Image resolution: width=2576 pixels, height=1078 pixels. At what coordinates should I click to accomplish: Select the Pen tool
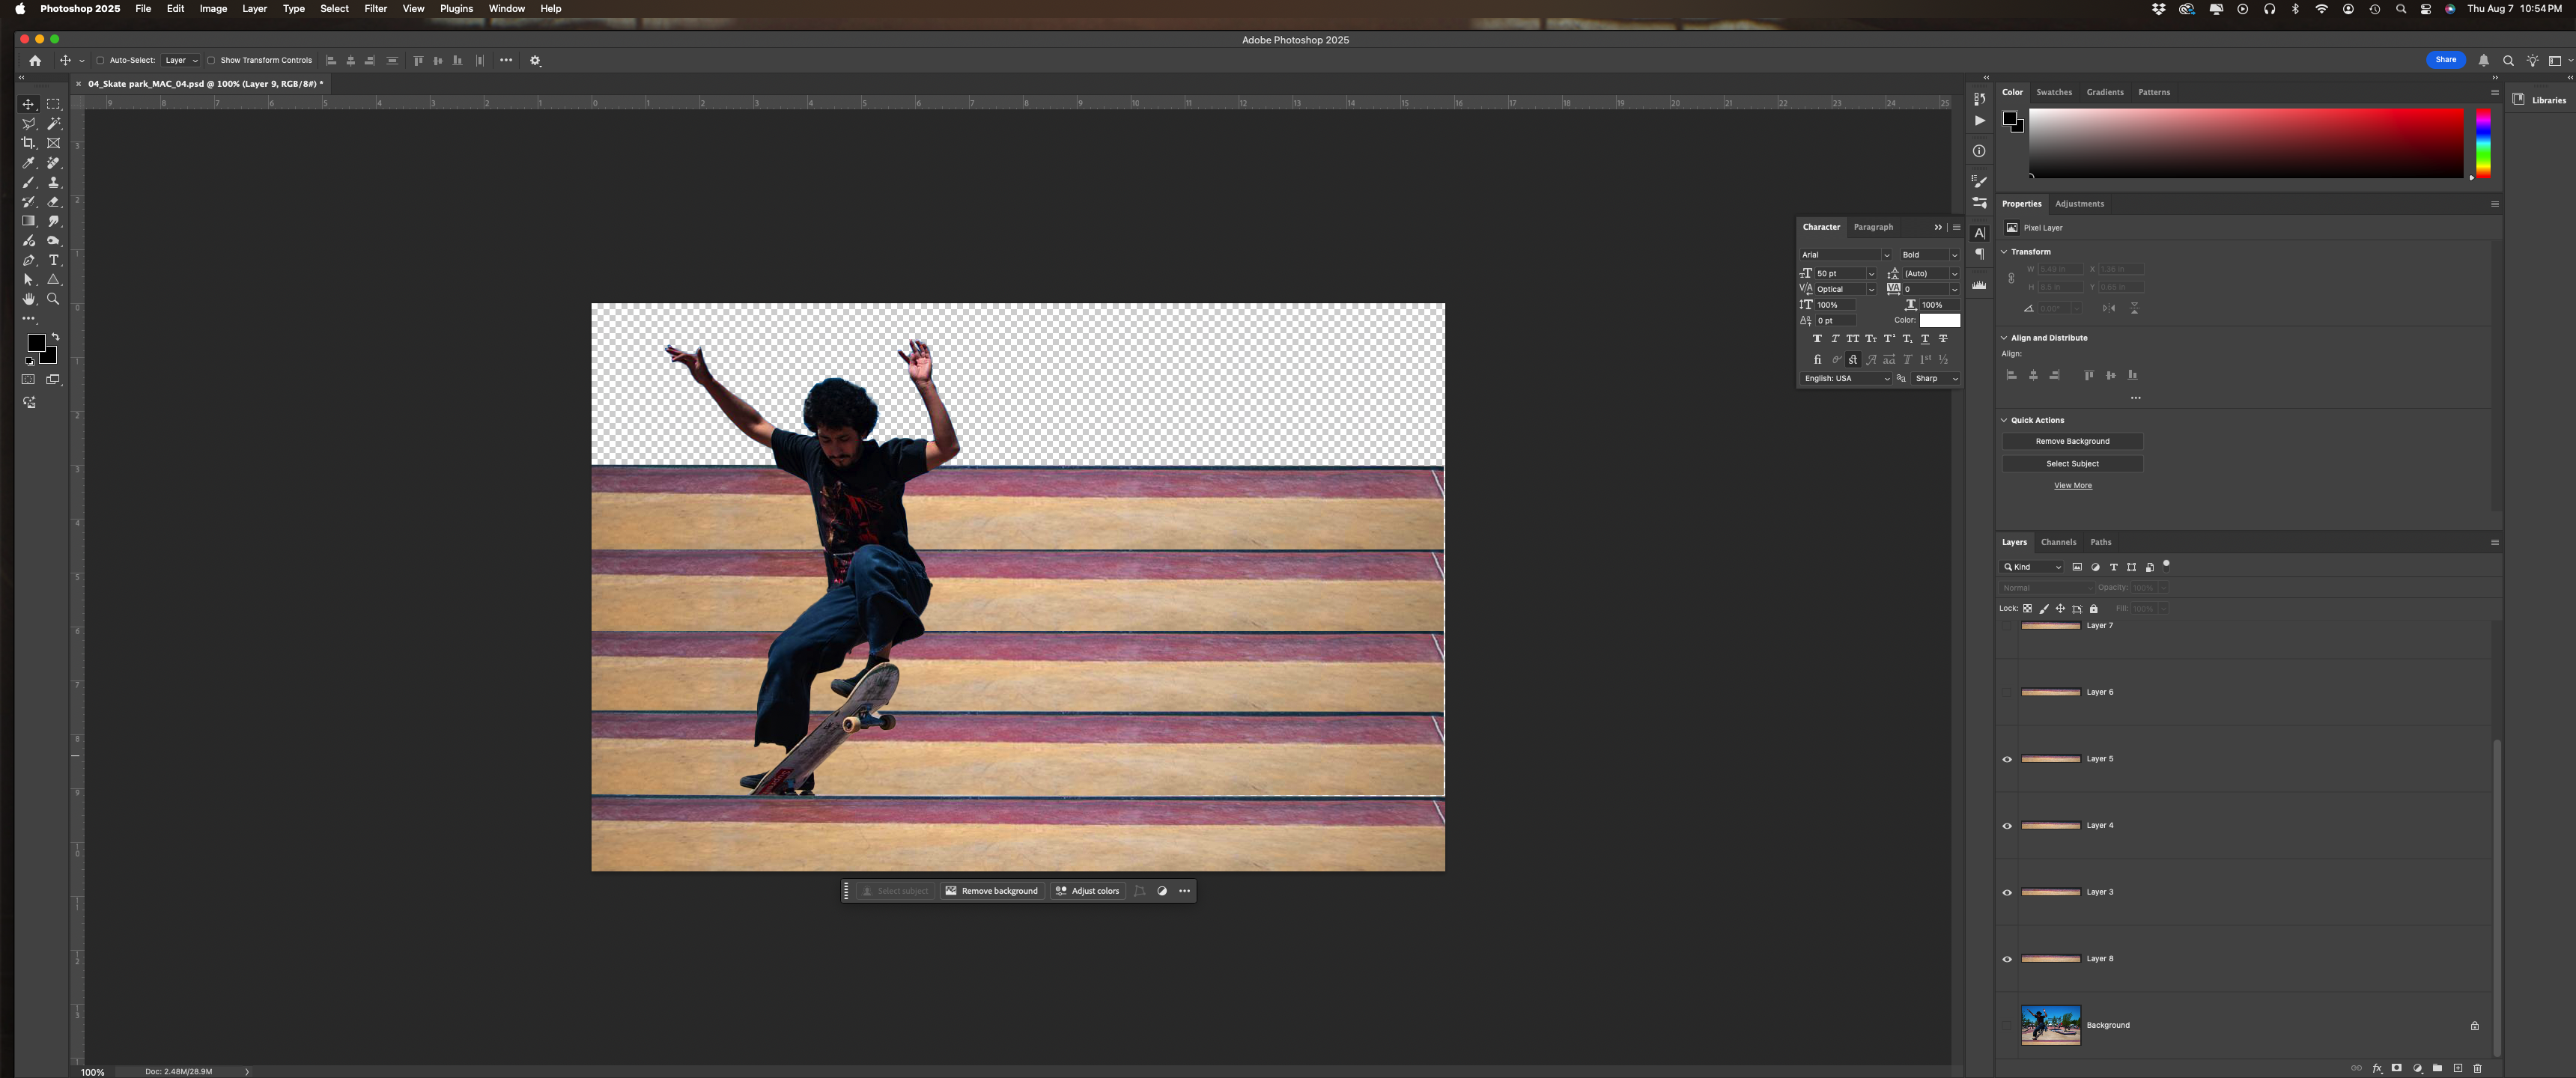coord(29,260)
